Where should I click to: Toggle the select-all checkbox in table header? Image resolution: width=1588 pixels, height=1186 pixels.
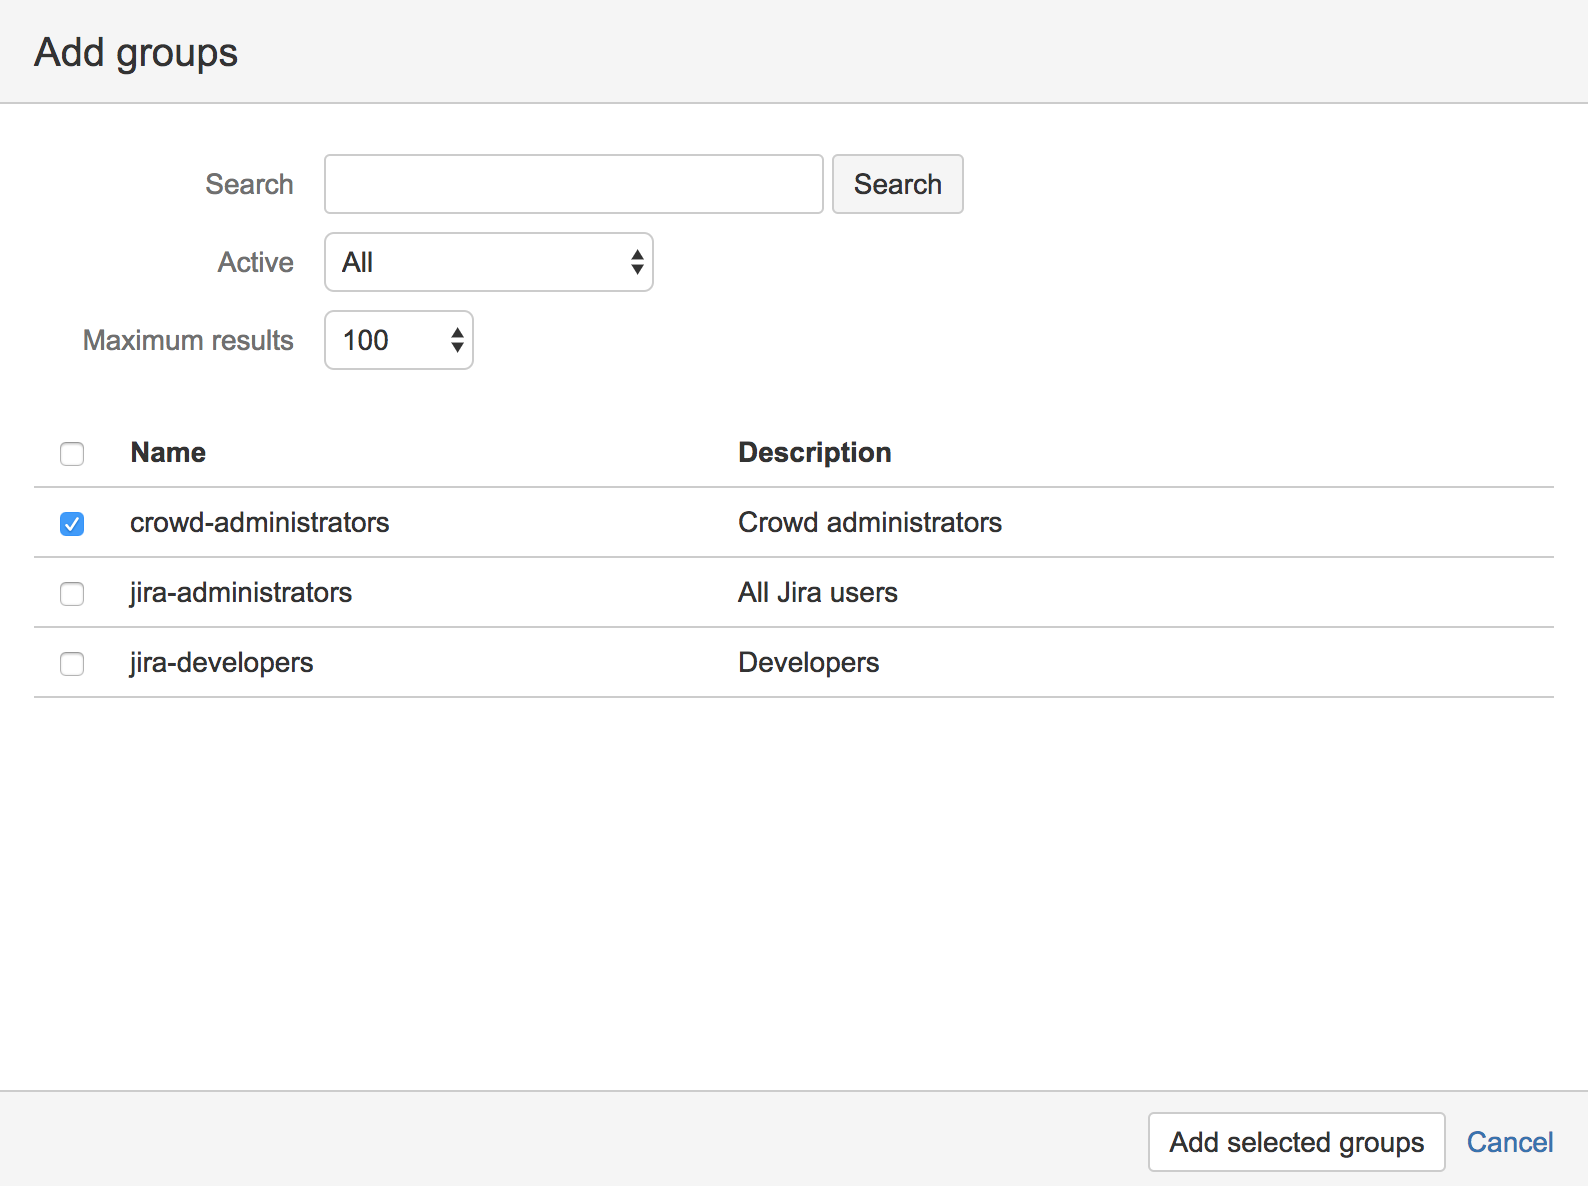[72, 454]
